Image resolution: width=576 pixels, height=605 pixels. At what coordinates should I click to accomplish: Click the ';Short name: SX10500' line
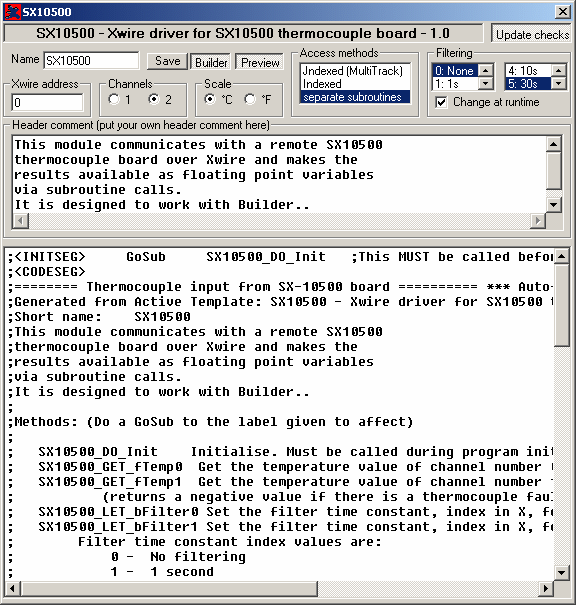pyautogui.click(x=99, y=316)
